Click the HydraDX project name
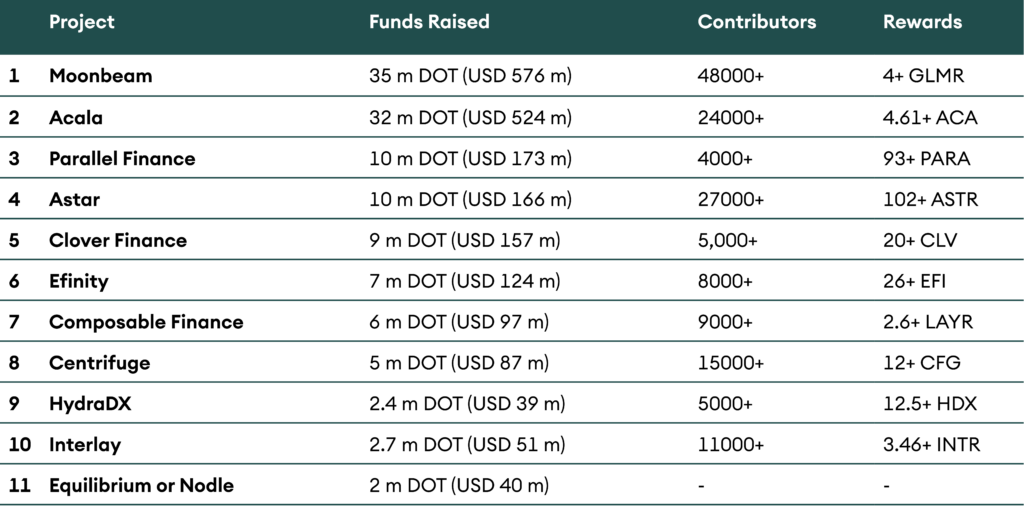Viewport: 1024px width, 509px height. (92, 404)
